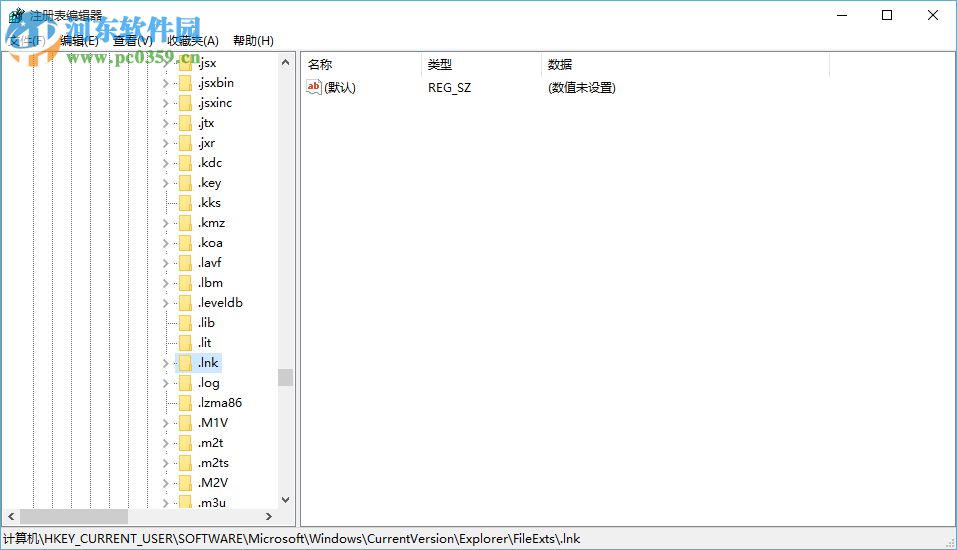Expand the .log tree node
The height and width of the screenshot is (550, 957).
tap(165, 383)
